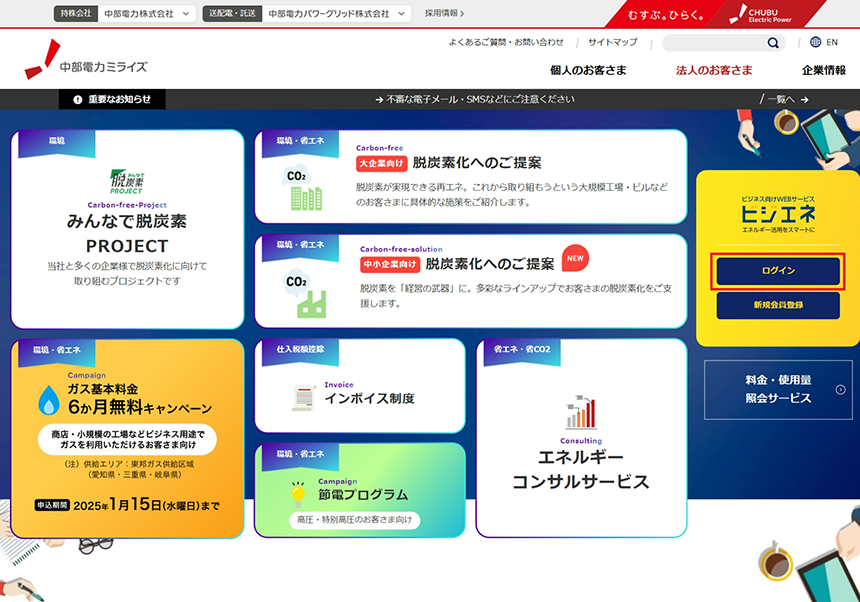
Task: Click the ビジエネ service logo
Action: pyautogui.click(x=778, y=214)
